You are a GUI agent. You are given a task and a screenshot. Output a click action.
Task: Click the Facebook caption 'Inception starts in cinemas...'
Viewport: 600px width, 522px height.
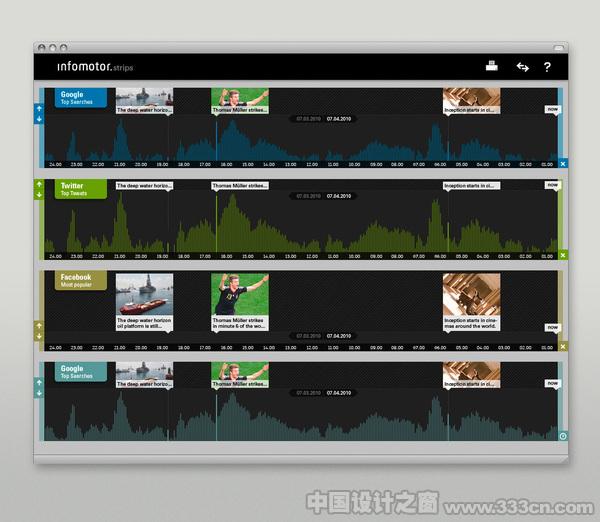471,323
